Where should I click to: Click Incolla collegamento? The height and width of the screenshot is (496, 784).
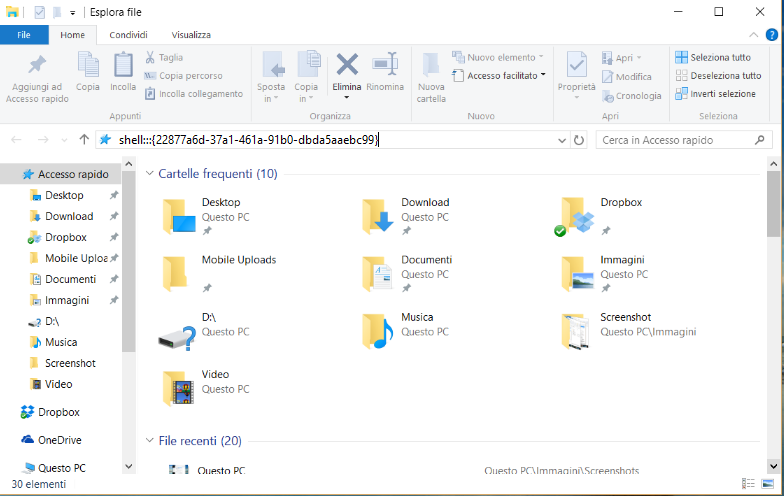click(194, 94)
